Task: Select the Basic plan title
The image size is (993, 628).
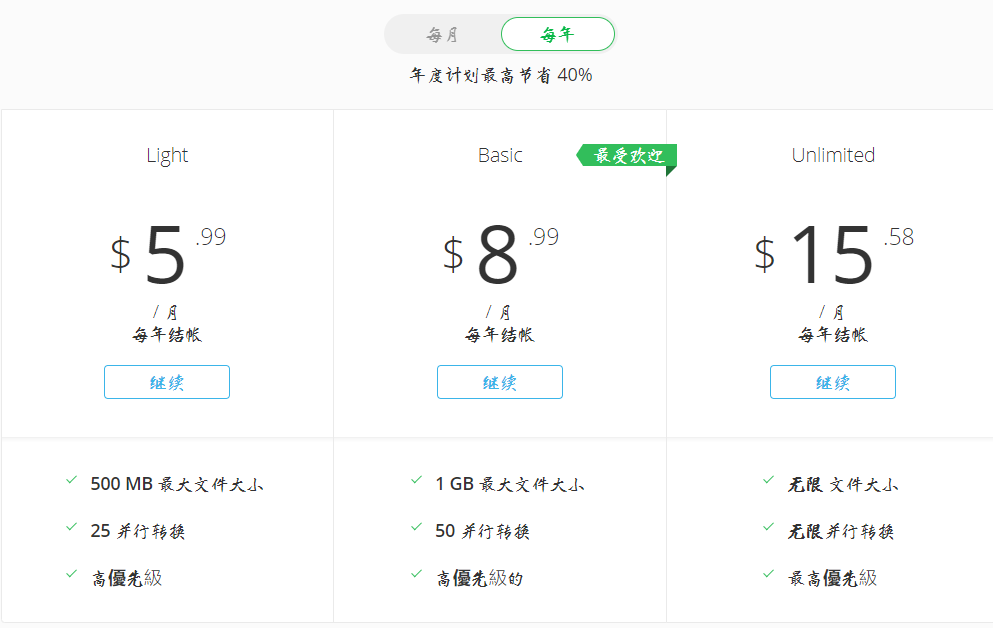Action: (499, 155)
